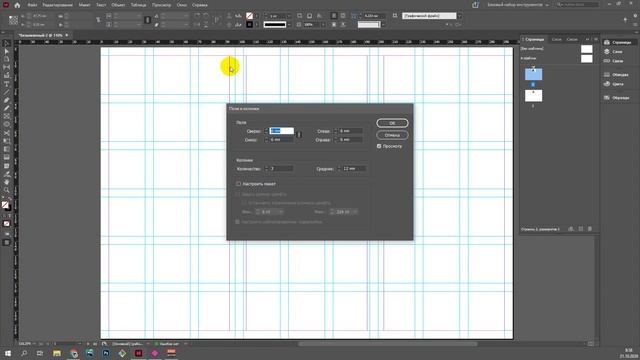This screenshot has width=640, height=360.
Task: Click the search field at the top right
Action: click(x=578, y=4)
